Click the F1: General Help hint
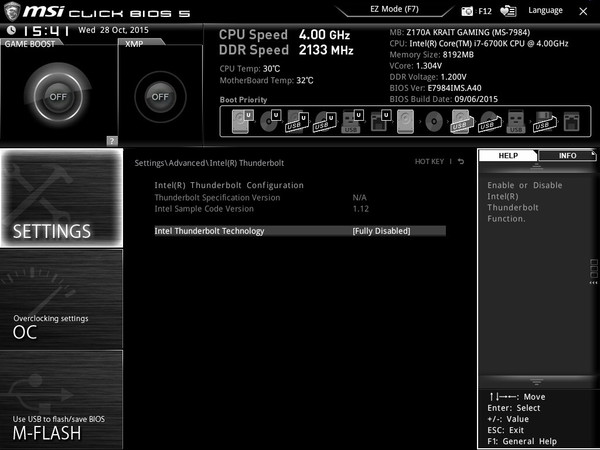Viewport: 600px width, 450px height. tap(522, 441)
